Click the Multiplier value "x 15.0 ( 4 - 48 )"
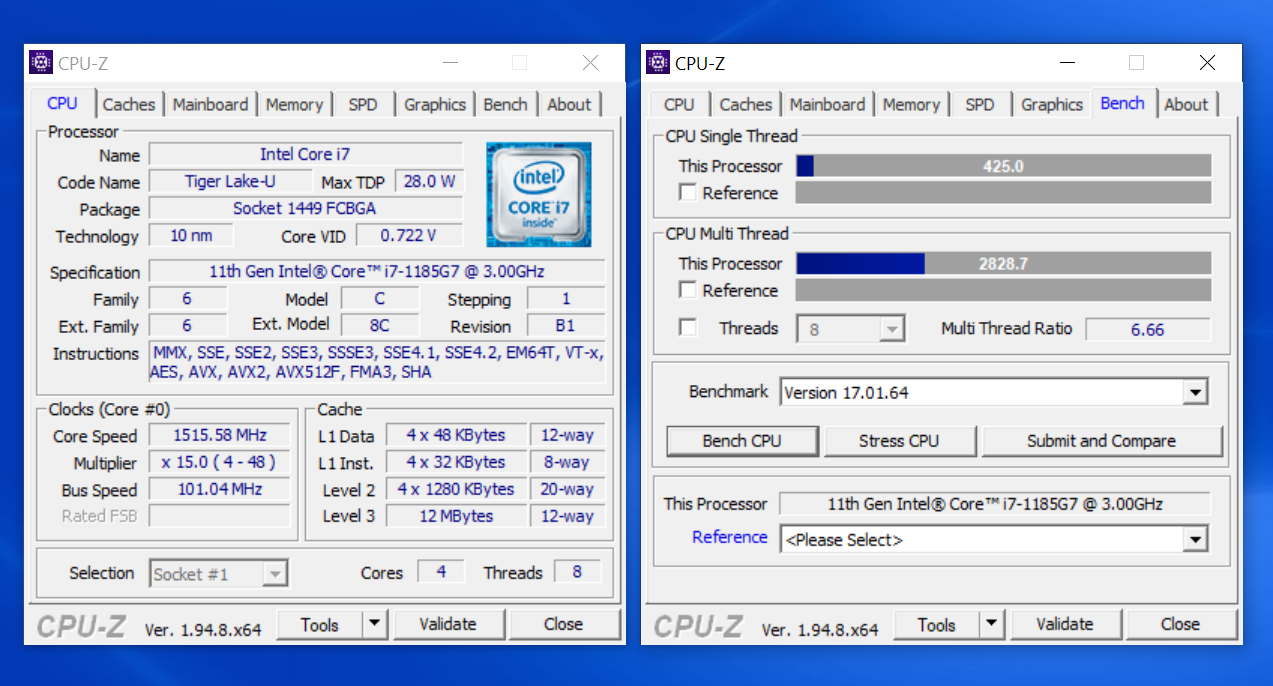The image size is (1273, 686). (219, 463)
